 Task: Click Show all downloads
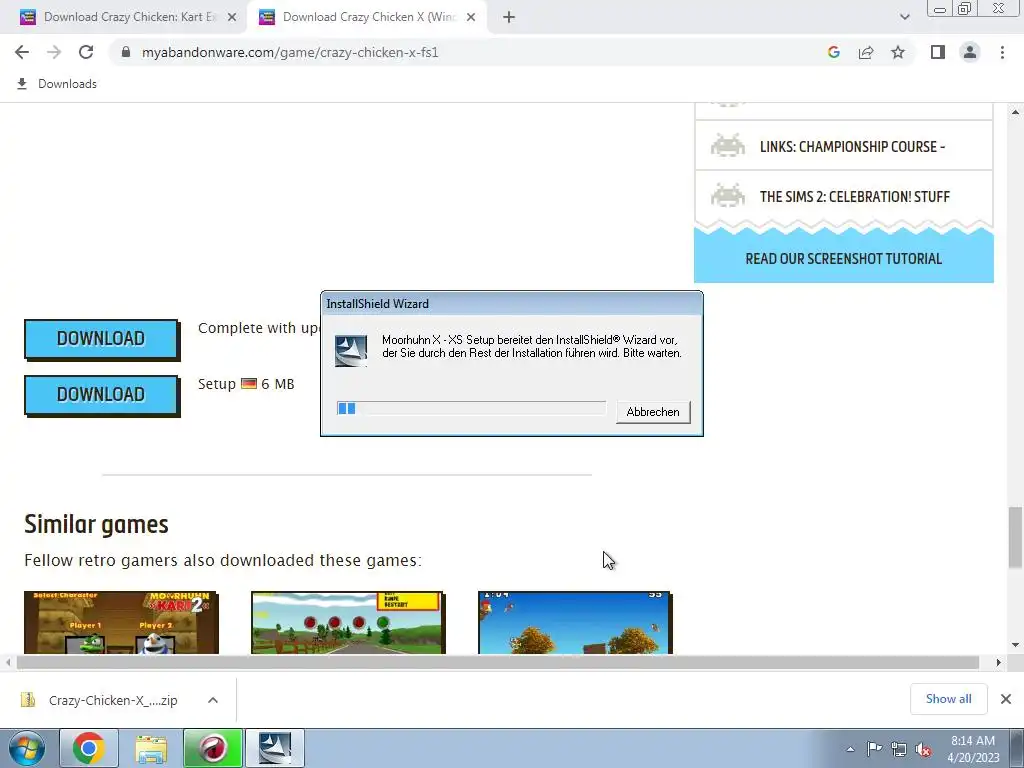(948, 699)
